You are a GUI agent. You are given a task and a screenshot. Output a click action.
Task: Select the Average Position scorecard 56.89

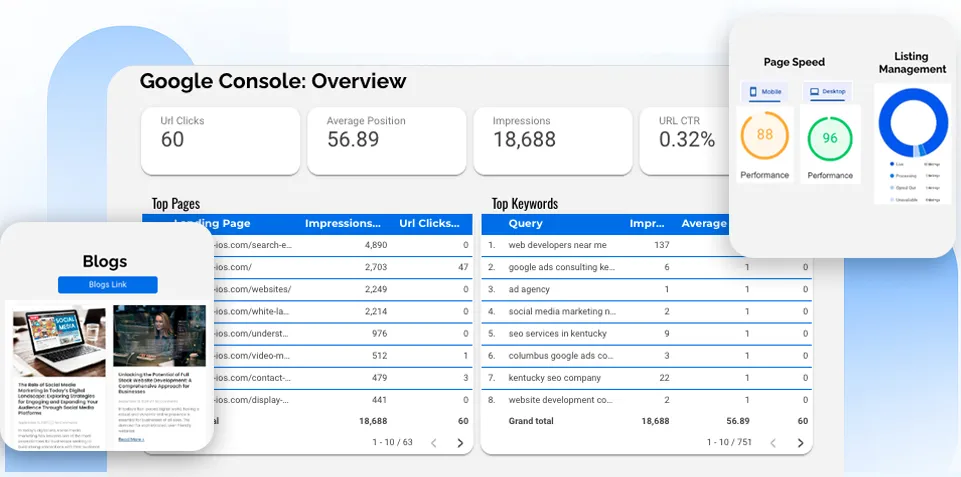point(387,141)
